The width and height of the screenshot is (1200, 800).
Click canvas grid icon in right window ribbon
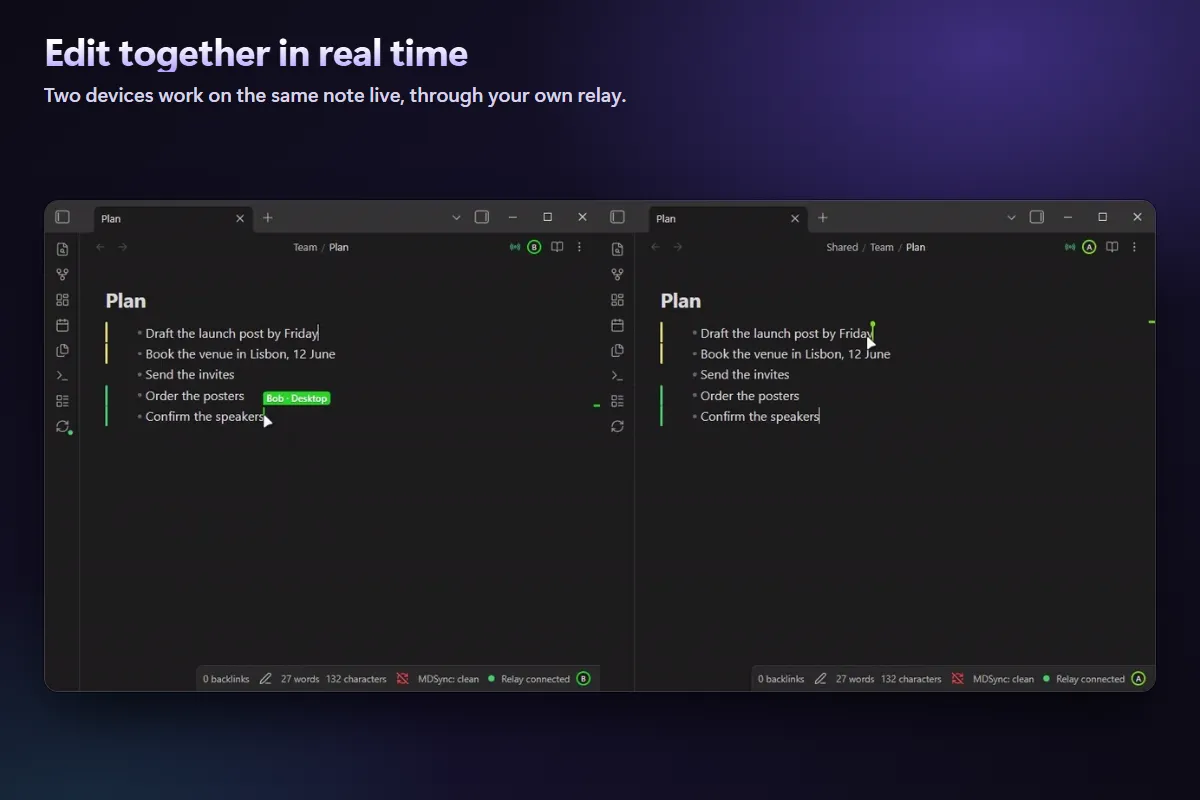pyautogui.click(x=617, y=300)
